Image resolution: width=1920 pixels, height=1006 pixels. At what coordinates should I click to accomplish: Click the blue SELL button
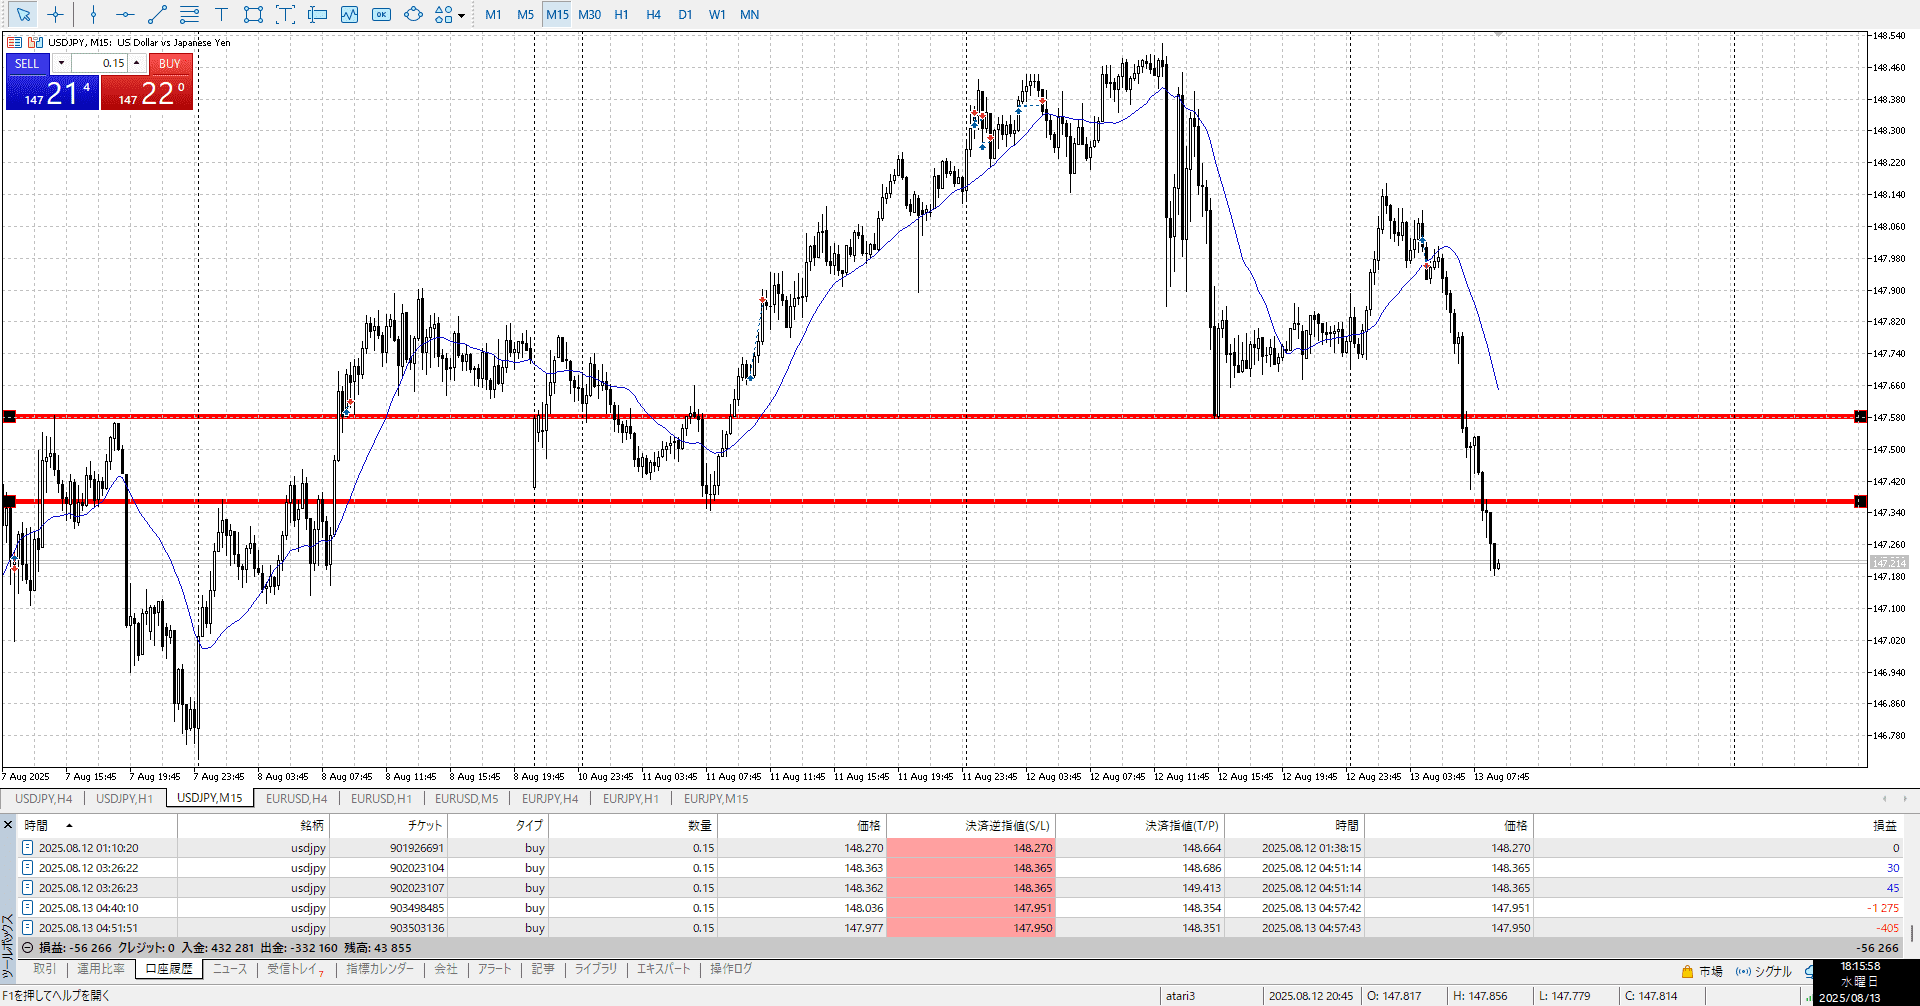point(27,63)
